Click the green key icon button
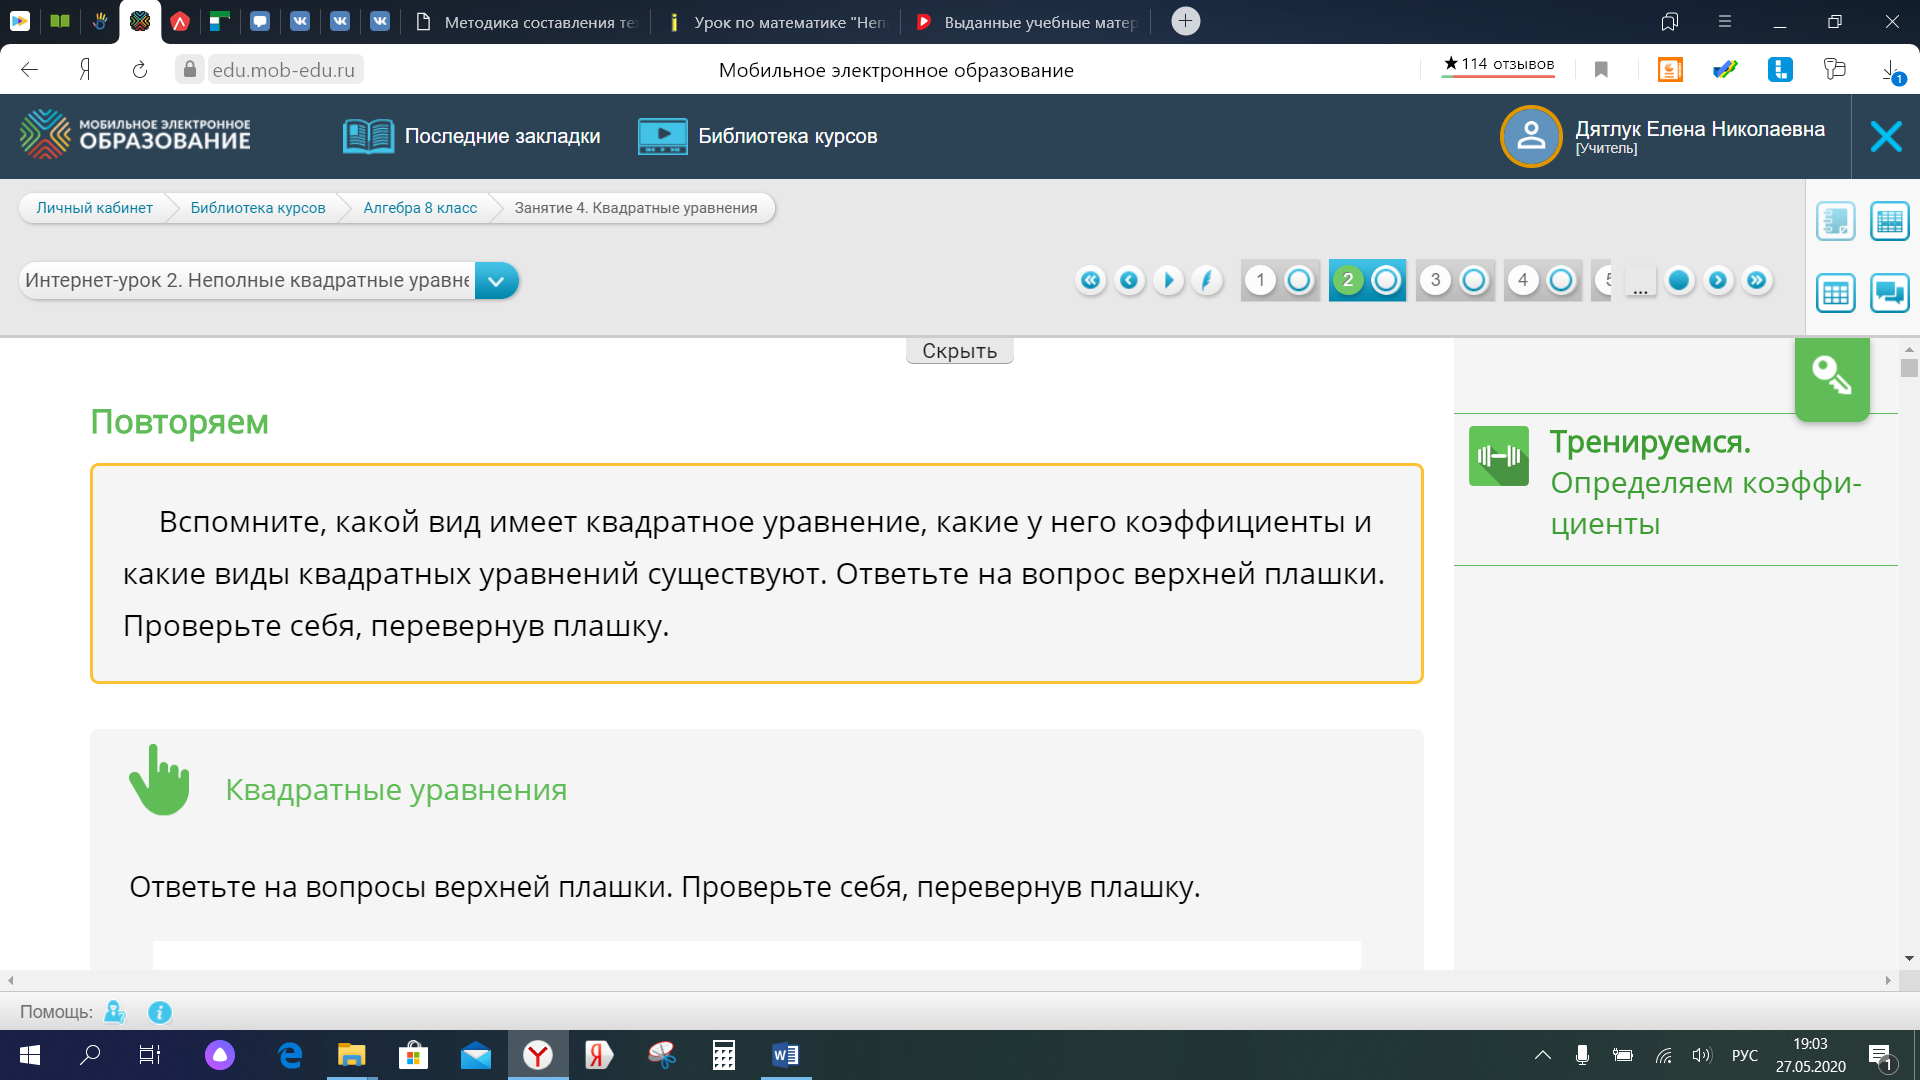The height and width of the screenshot is (1080, 1920). pos(1831,378)
